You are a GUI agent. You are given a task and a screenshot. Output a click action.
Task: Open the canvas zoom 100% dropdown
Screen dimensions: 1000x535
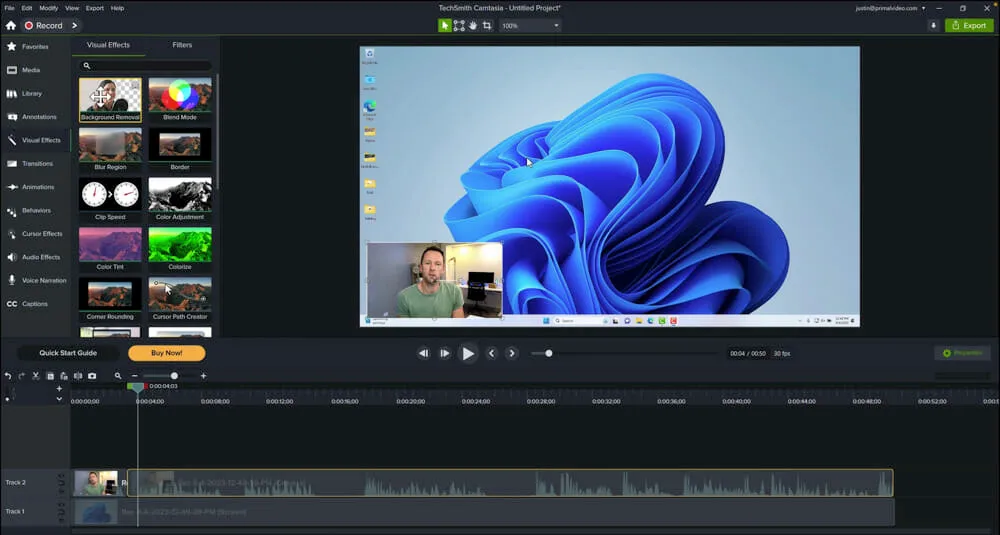point(530,25)
